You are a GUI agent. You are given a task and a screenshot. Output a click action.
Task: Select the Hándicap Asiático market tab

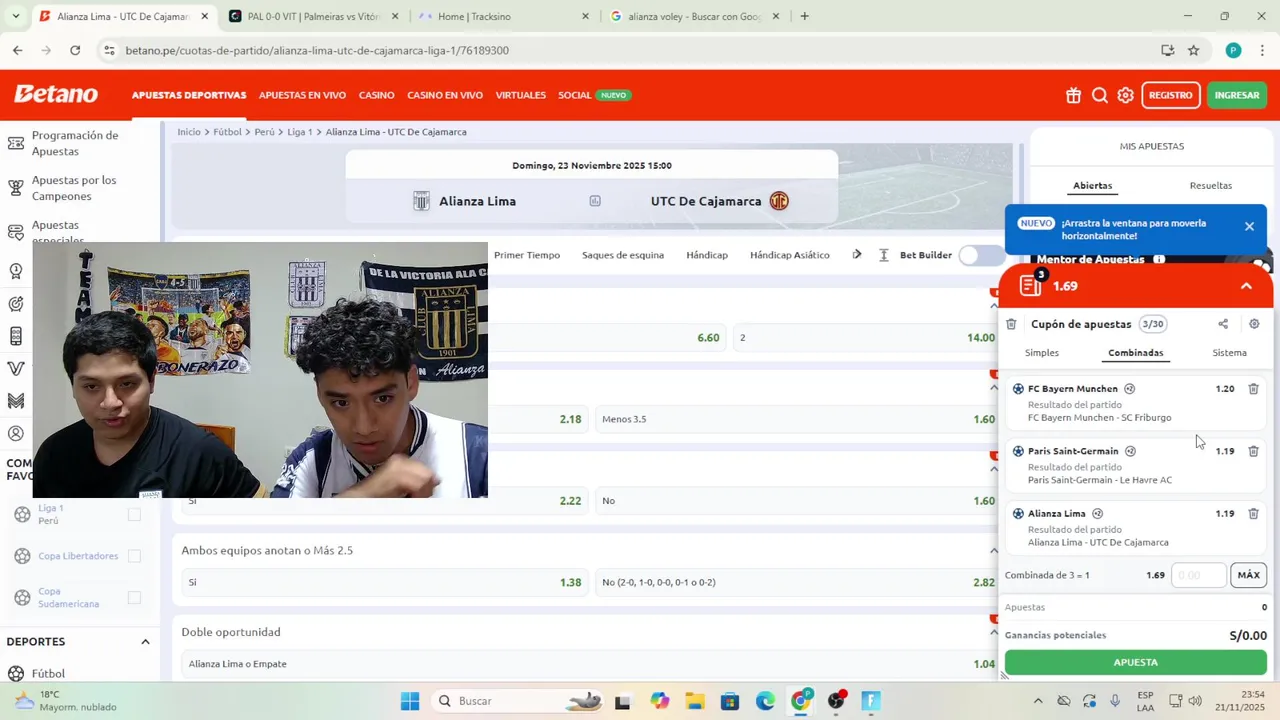[790, 255]
